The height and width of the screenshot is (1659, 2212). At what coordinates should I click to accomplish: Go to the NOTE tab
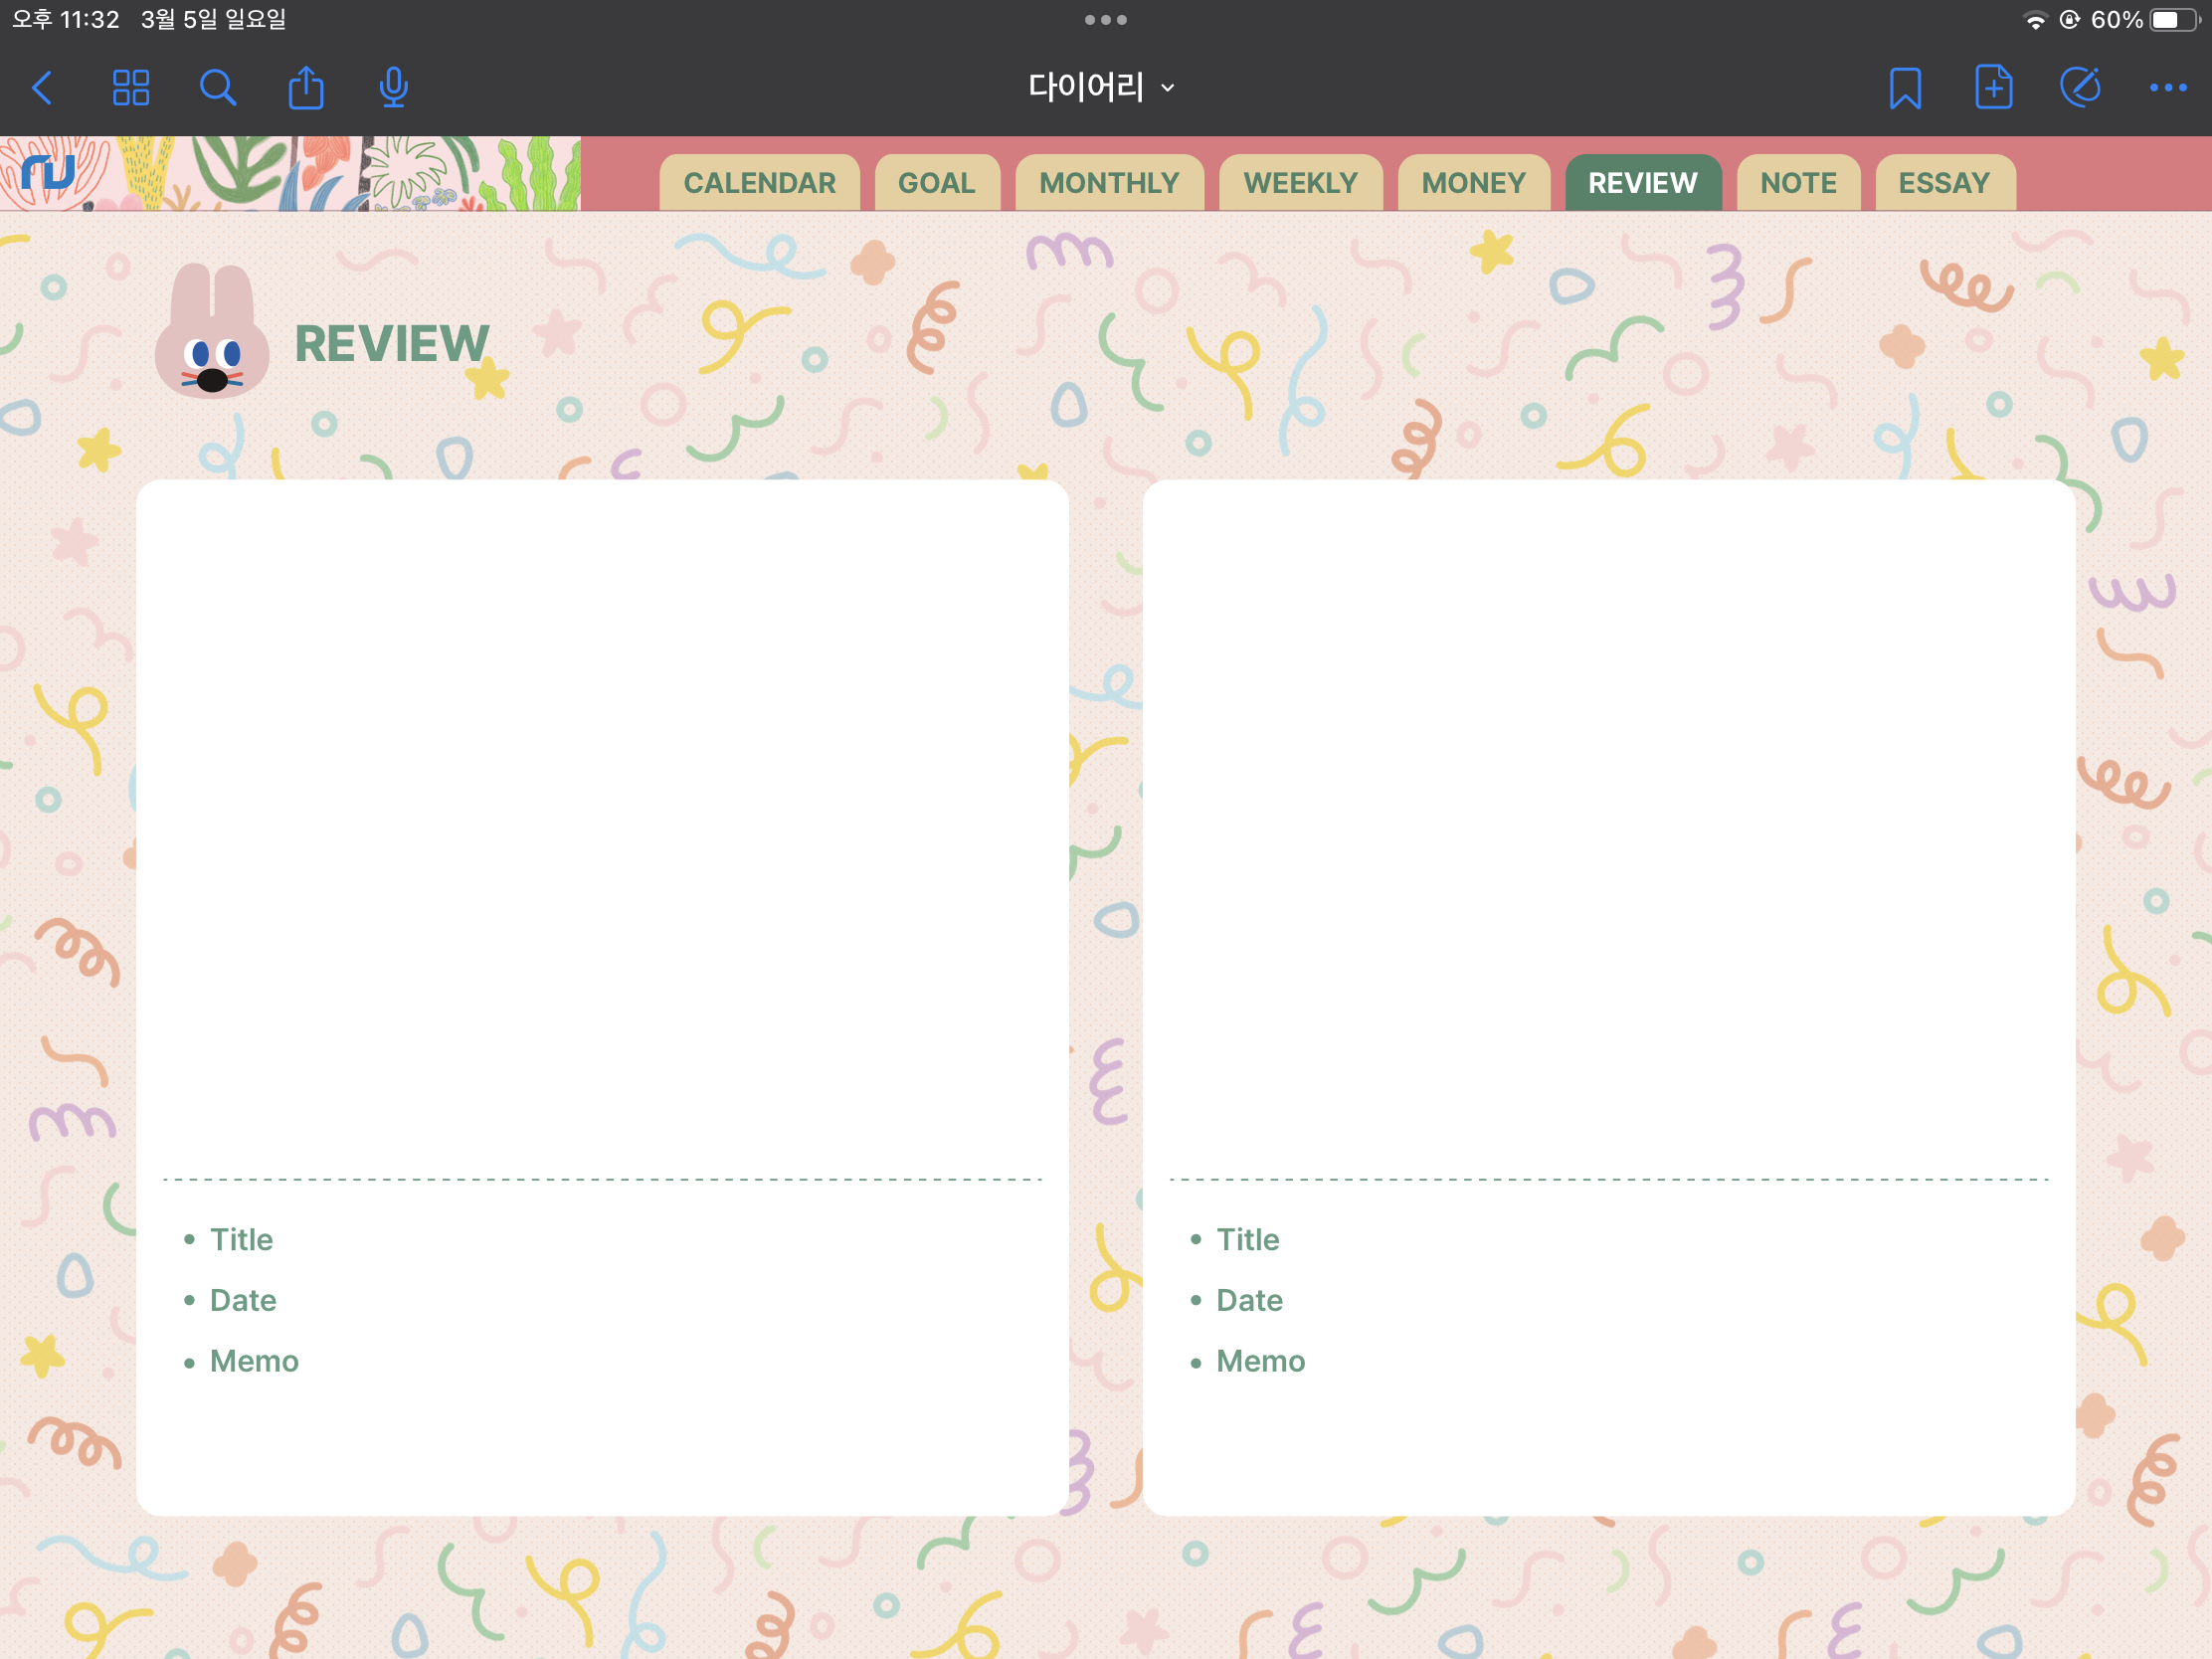(x=1797, y=183)
